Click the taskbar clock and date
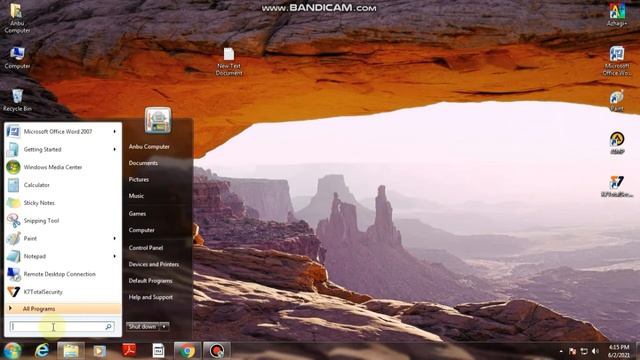The image size is (640, 360). [x=619, y=351]
